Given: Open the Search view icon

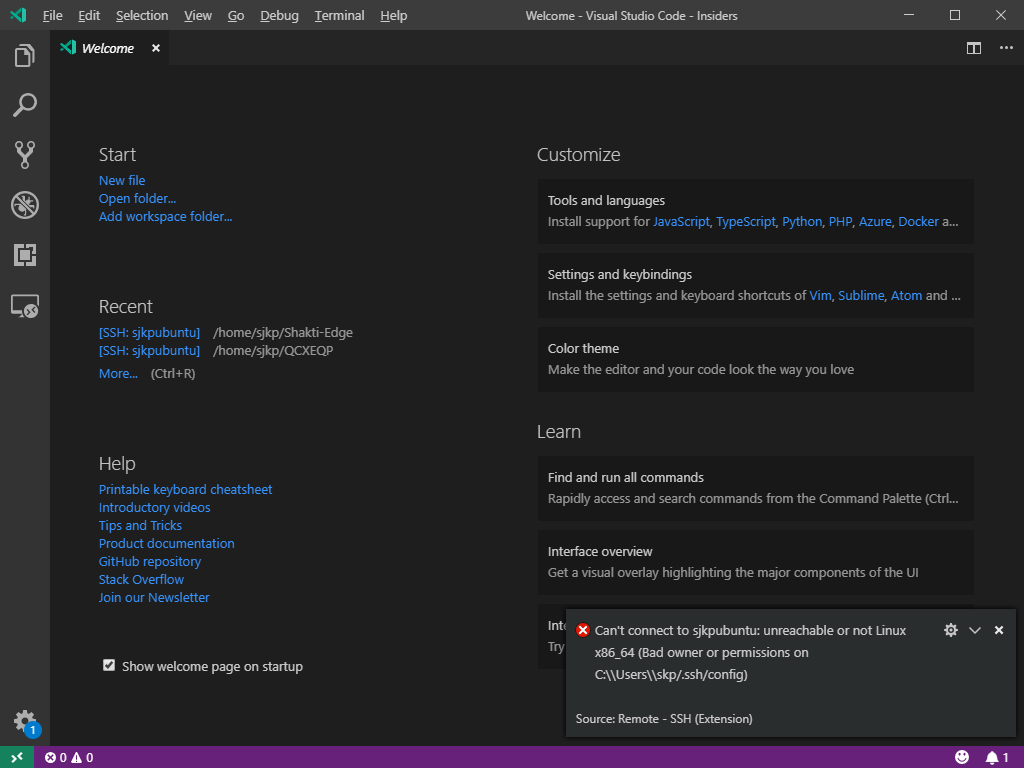Looking at the screenshot, I should [25, 104].
